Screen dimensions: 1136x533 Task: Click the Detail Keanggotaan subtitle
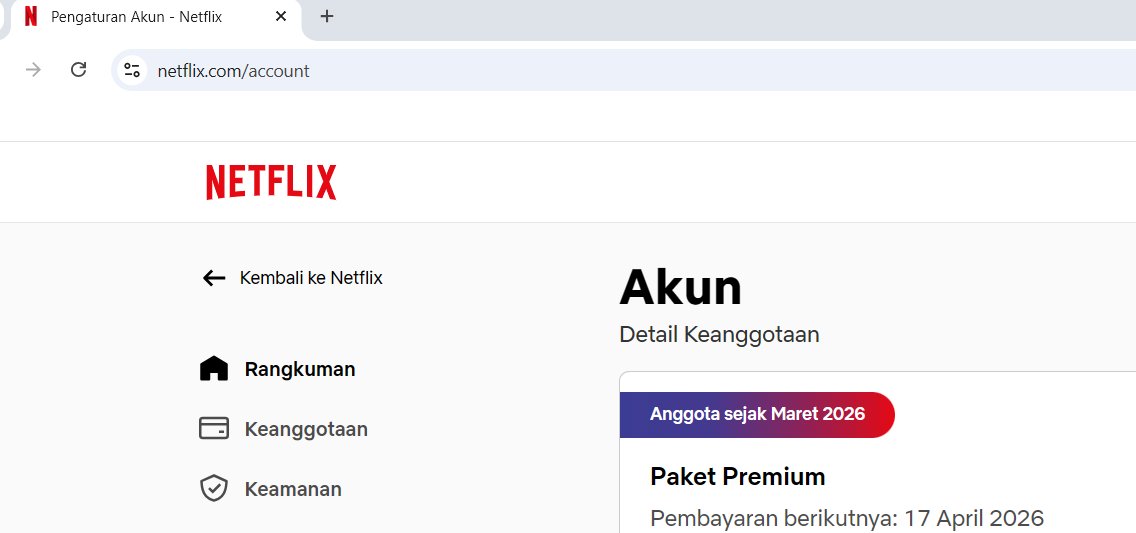click(x=719, y=335)
